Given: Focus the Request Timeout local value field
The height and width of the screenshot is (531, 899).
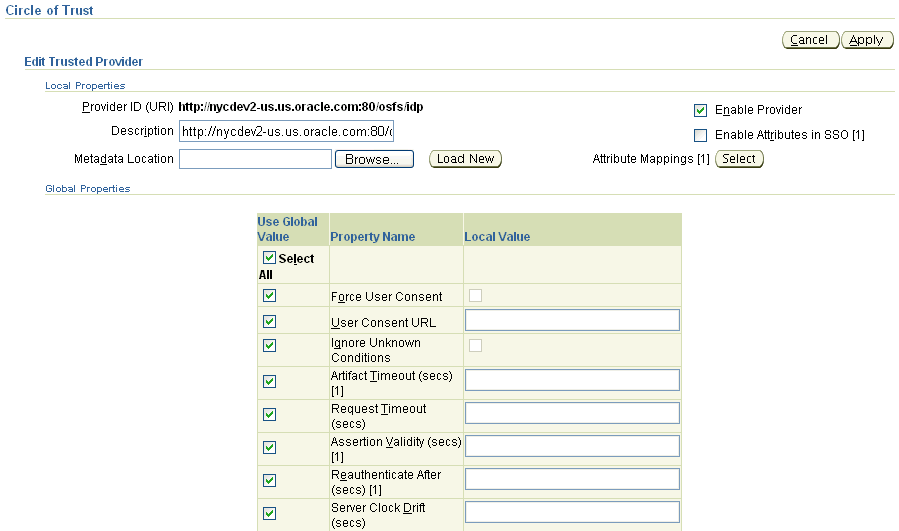Looking at the screenshot, I should tap(572, 413).
